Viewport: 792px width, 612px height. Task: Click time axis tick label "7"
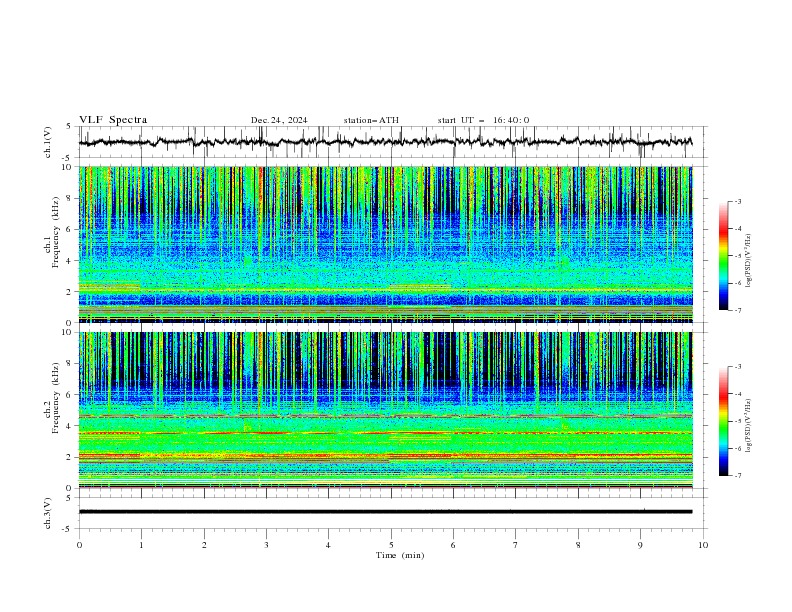click(x=516, y=545)
